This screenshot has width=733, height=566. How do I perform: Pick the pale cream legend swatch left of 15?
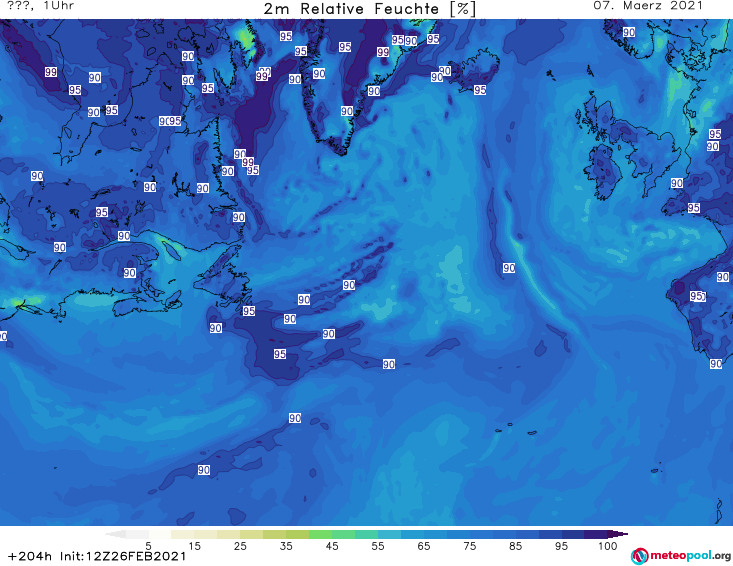(183, 534)
